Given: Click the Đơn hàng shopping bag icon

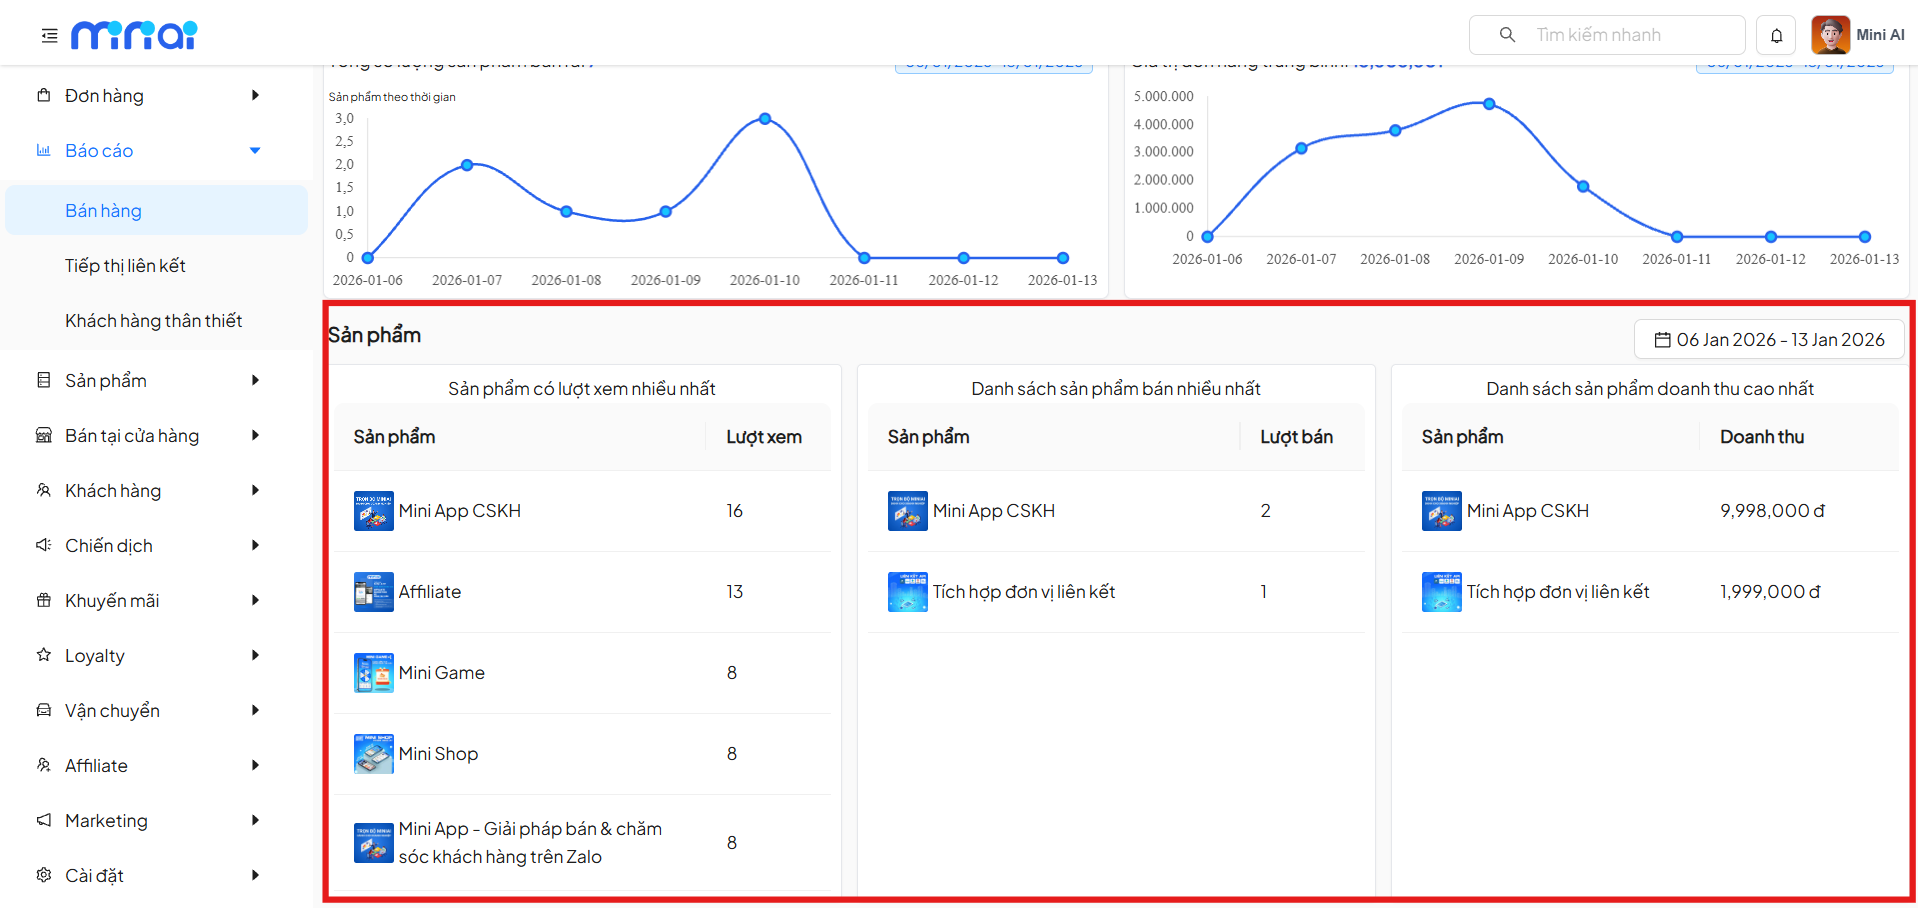Looking at the screenshot, I should (43, 96).
